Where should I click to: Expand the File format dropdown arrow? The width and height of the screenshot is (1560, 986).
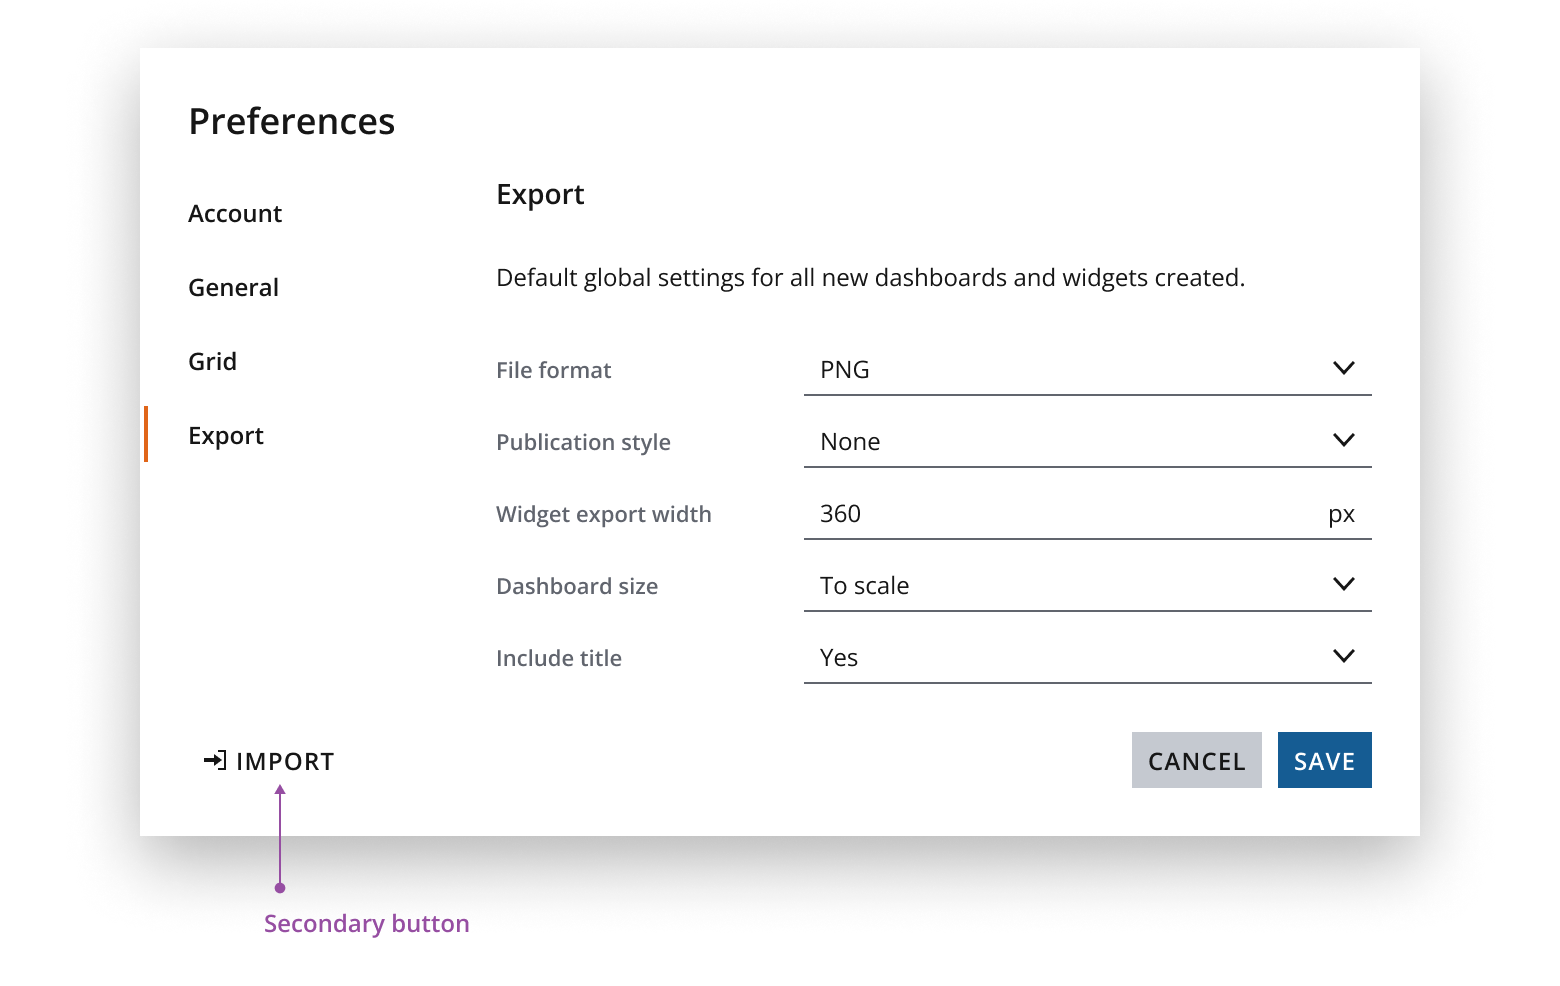pyautogui.click(x=1343, y=369)
